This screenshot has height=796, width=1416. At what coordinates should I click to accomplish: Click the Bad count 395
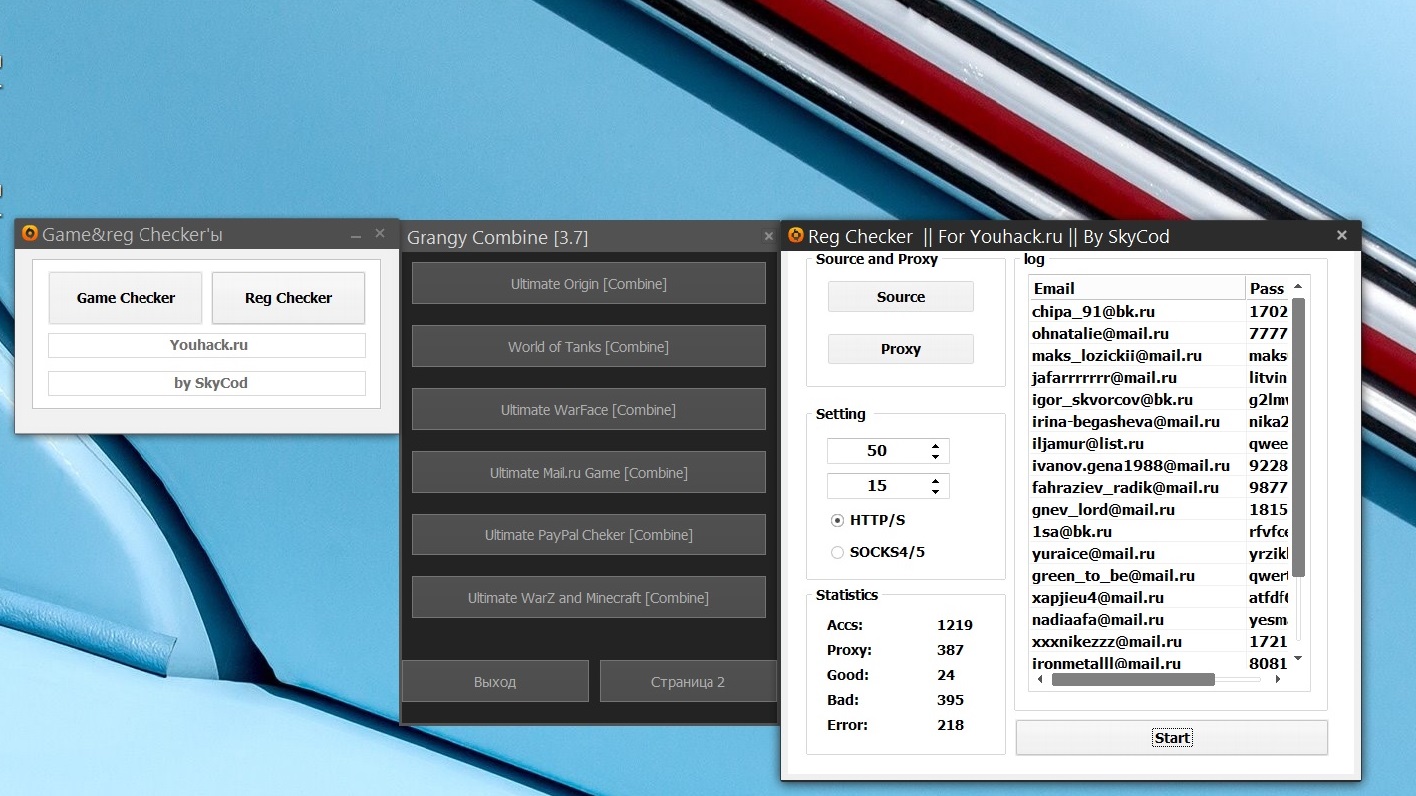pyautogui.click(x=950, y=700)
